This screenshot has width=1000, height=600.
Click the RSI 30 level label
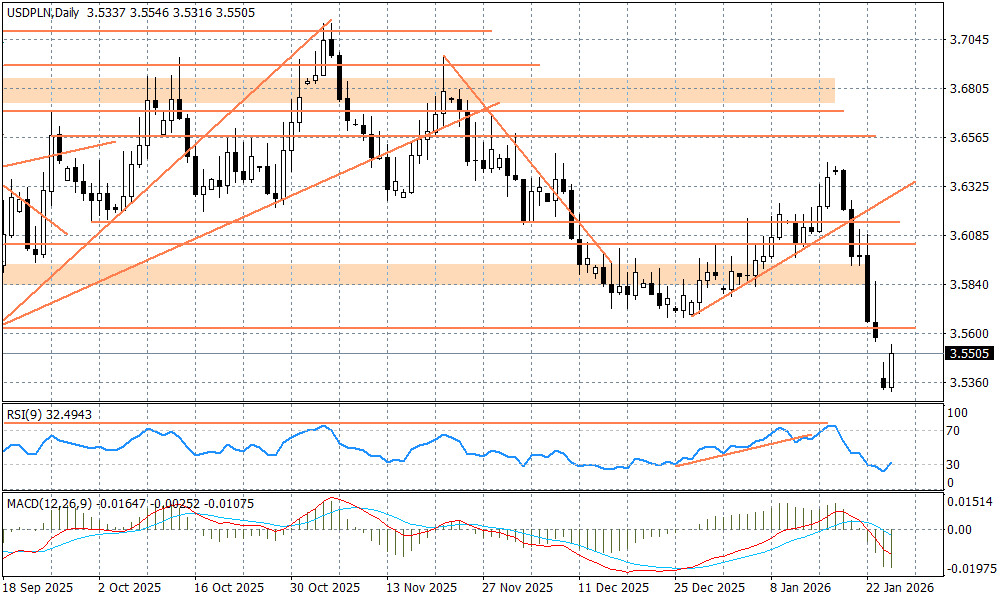click(953, 465)
